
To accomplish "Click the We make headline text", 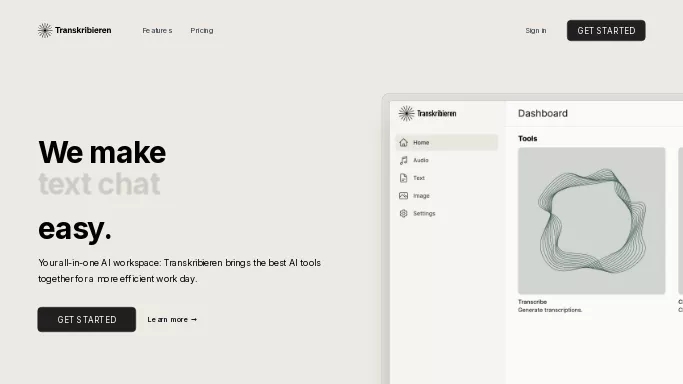I will [102, 152].
